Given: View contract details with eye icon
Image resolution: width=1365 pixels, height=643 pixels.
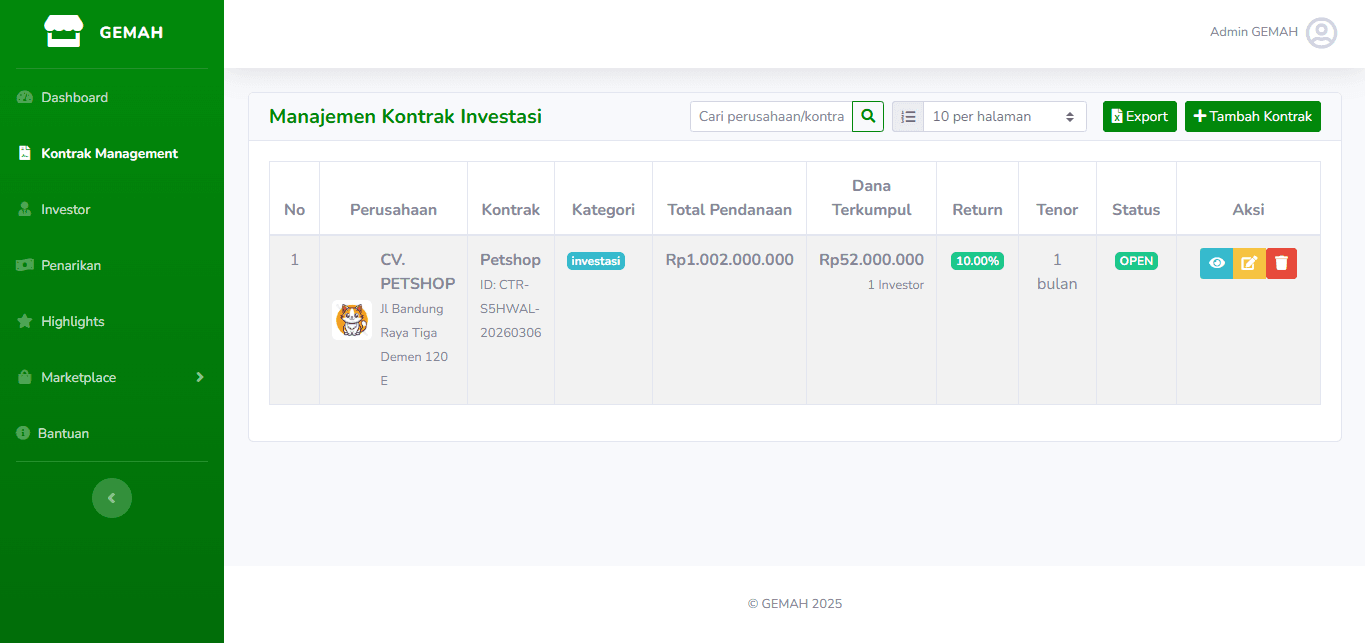Looking at the screenshot, I should click(x=1216, y=263).
